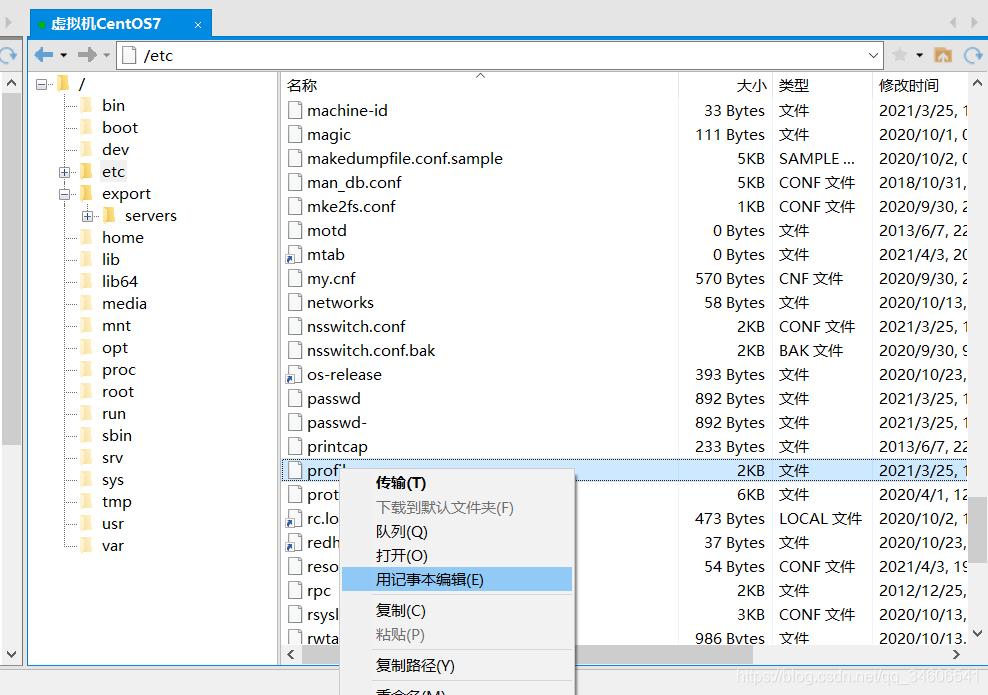Select the lib64 folder in tree
988x695 pixels.
[120, 282]
